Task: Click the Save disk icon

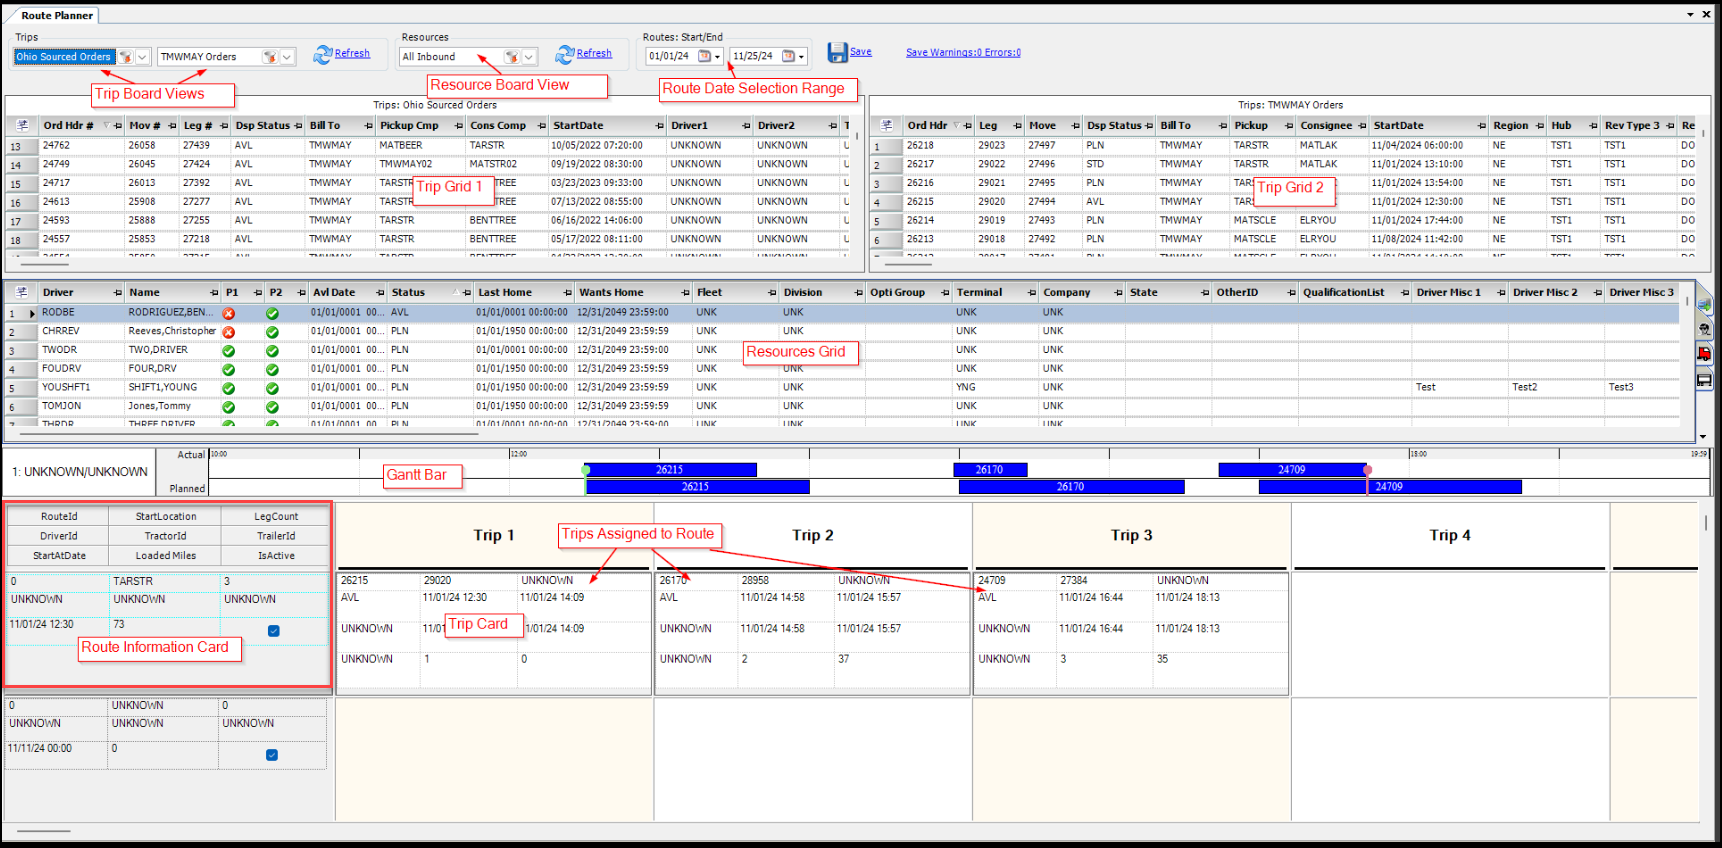Action: point(837,53)
